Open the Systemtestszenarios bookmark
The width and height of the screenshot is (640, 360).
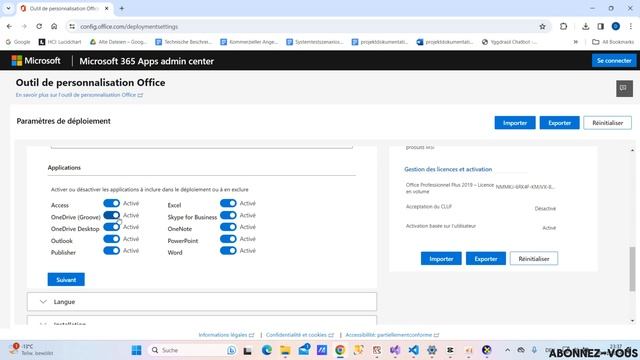click(315, 42)
